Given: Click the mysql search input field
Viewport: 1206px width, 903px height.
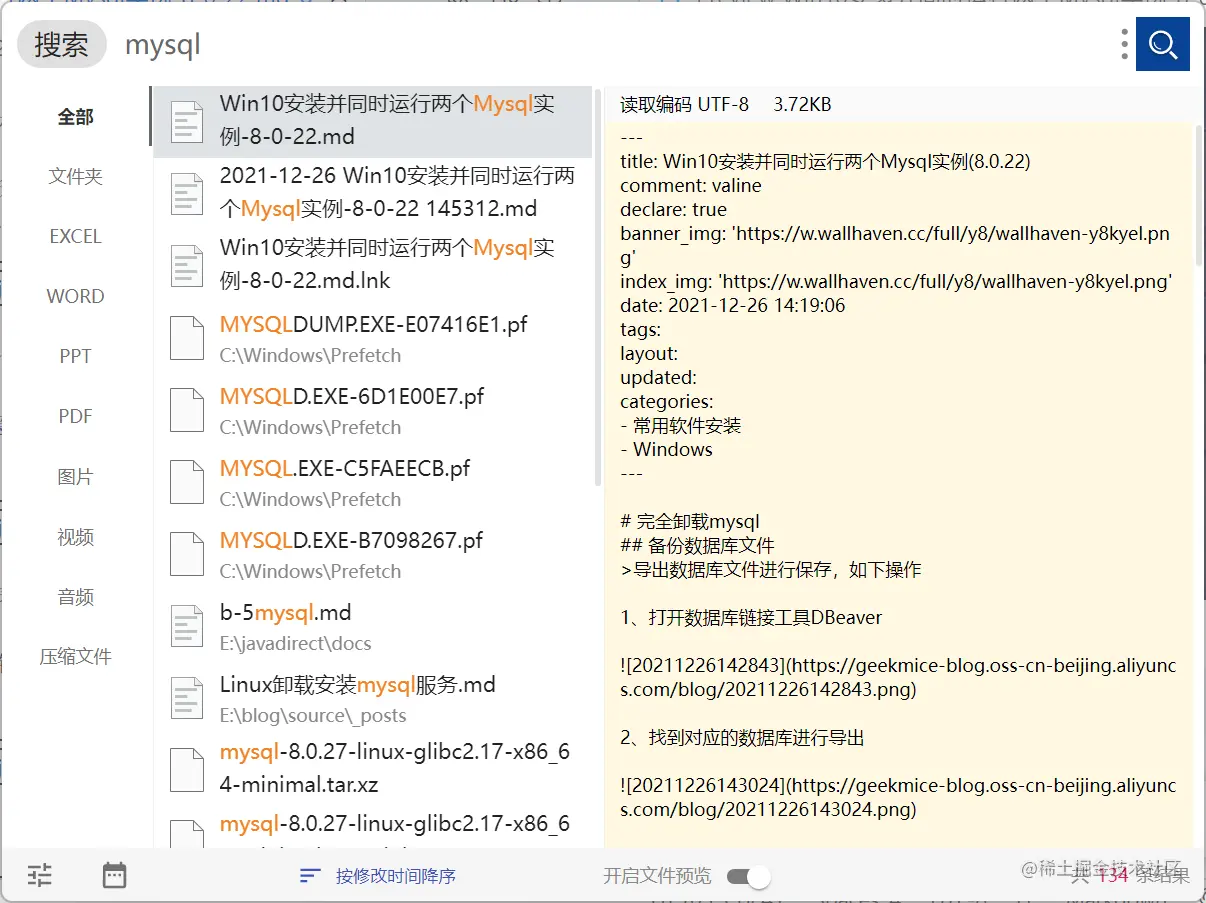Looking at the screenshot, I should [610, 45].
